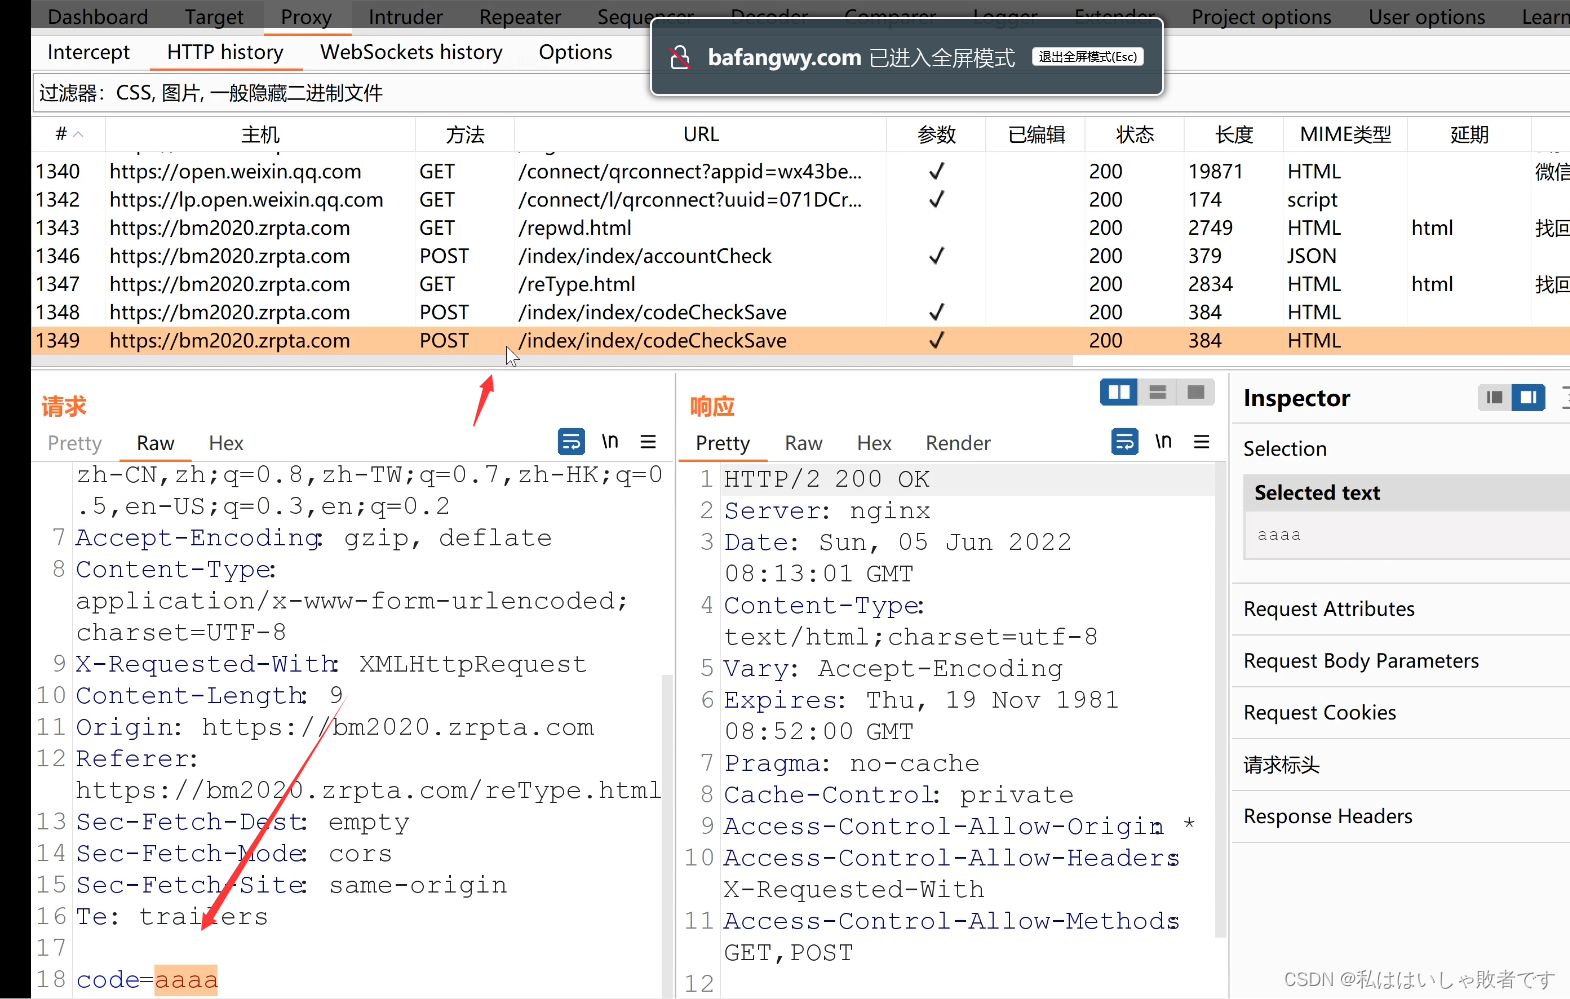This screenshot has height=999, width=1570.
Task: Switch response view to Render
Action: (x=958, y=443)
